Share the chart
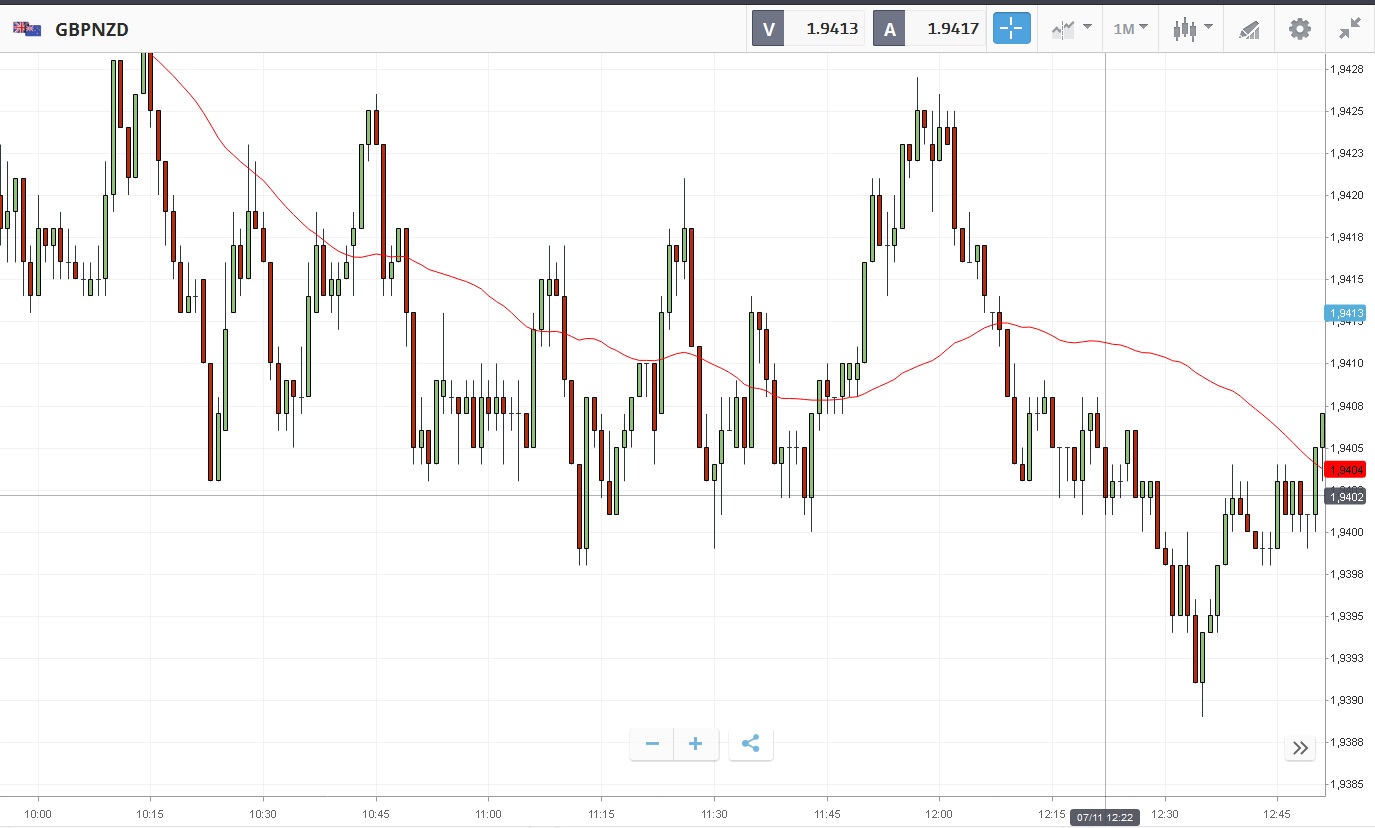The image size is (1375, 828). coord(751,744)
